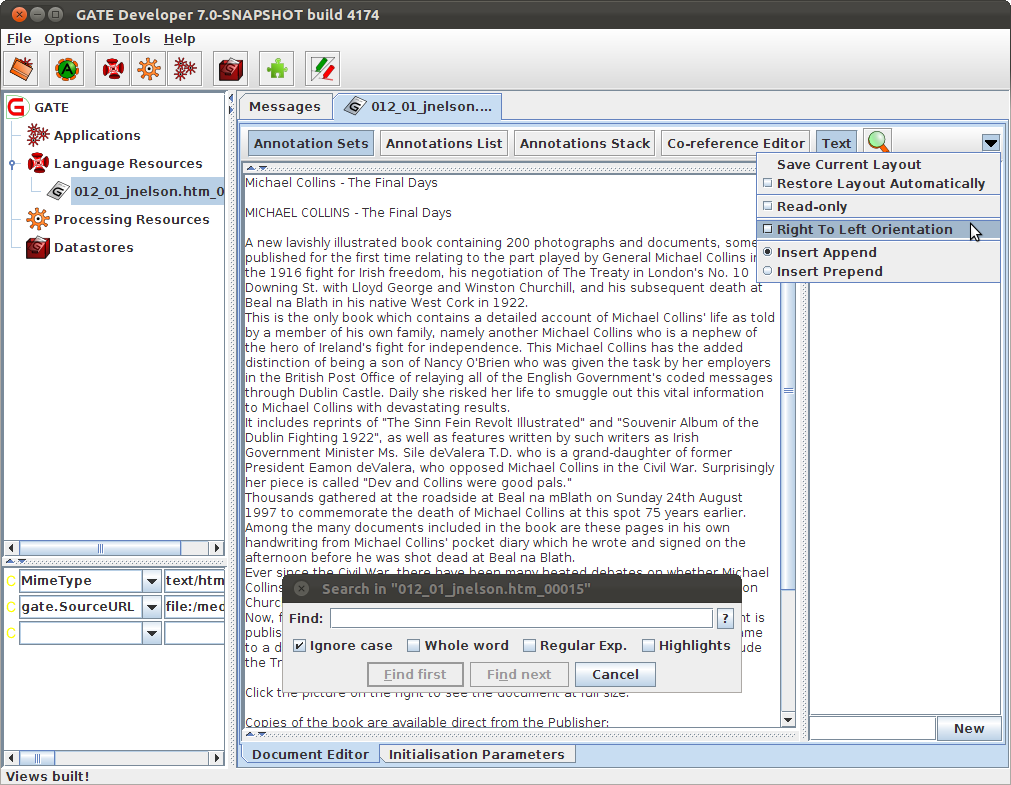Image resolution: width=1011 pixels, height=785 pixels.
Task: Open the MimeType combo box dropdown
Action: (151, 581)
